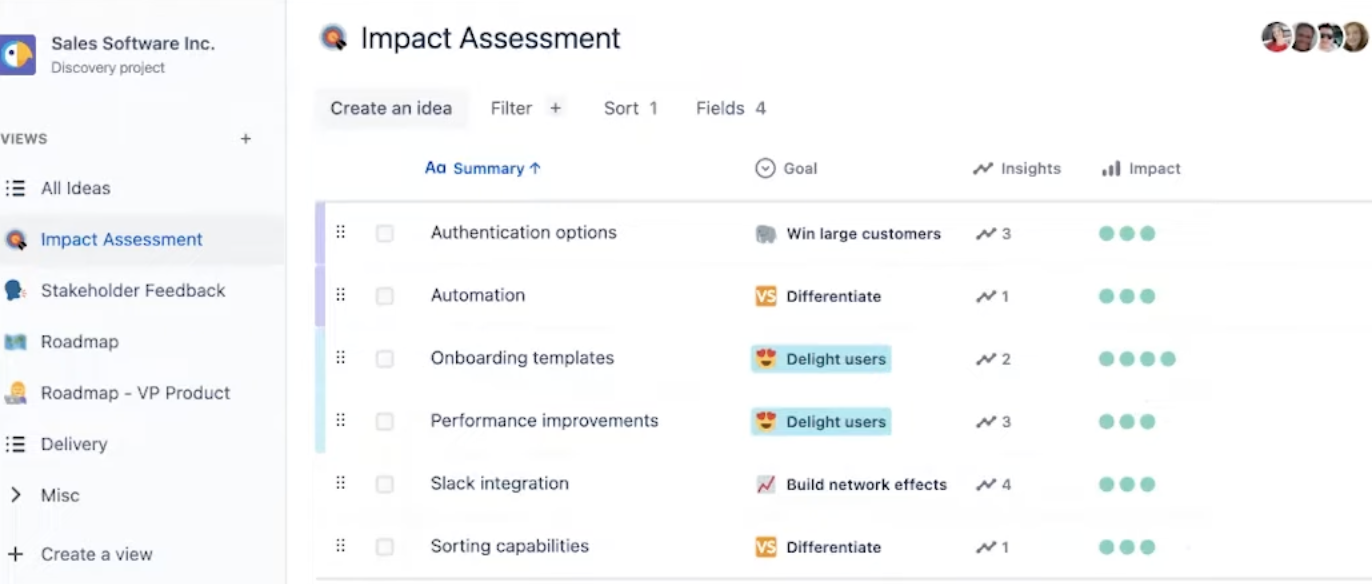Expand the Misc views group

pyautogui.click(x=15, y=495)
